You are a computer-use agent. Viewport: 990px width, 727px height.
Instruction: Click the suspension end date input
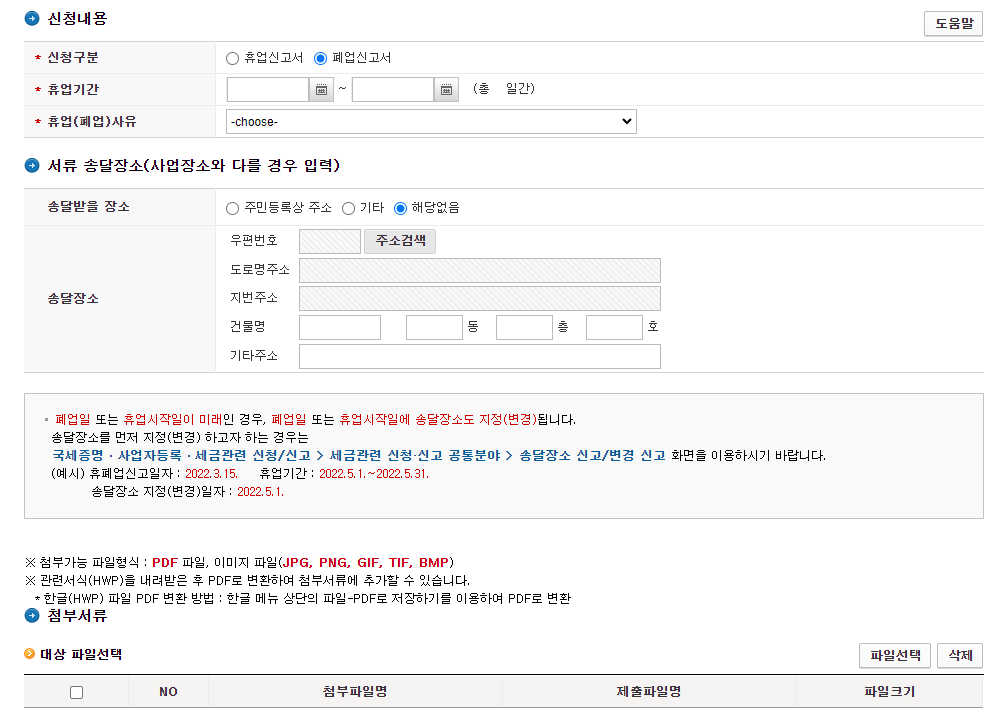(392, 88)
